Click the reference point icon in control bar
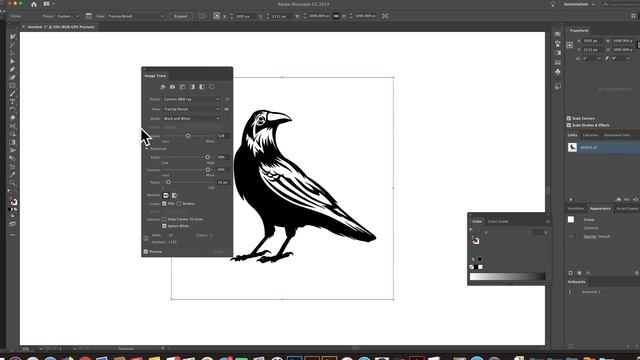The image size is (640, 360). coord(217,16)
